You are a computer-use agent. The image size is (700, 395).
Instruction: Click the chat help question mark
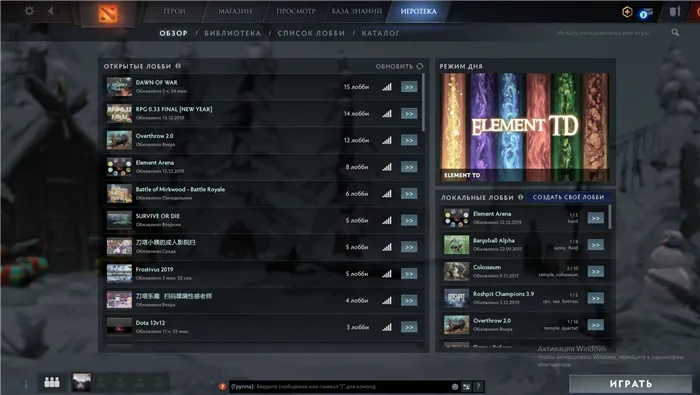[x=478, y=387]
